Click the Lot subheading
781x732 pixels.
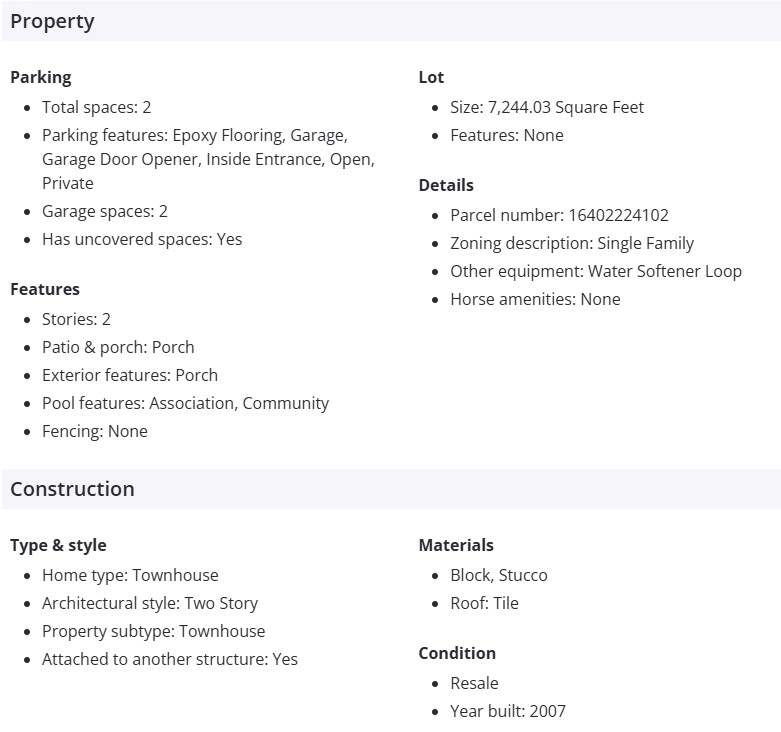click(431, 77)
